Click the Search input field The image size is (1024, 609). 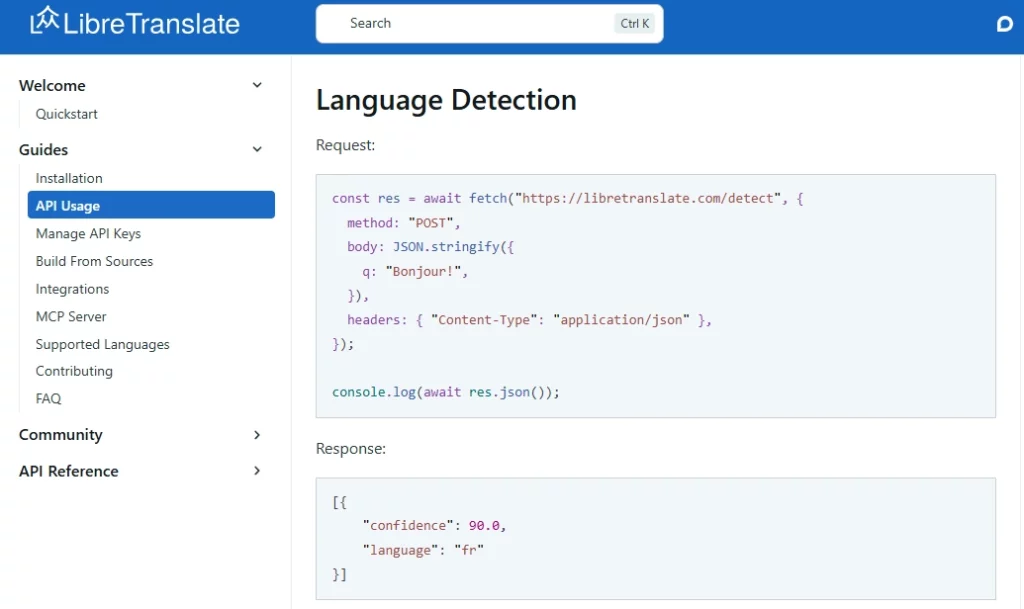tap(489, 23)
